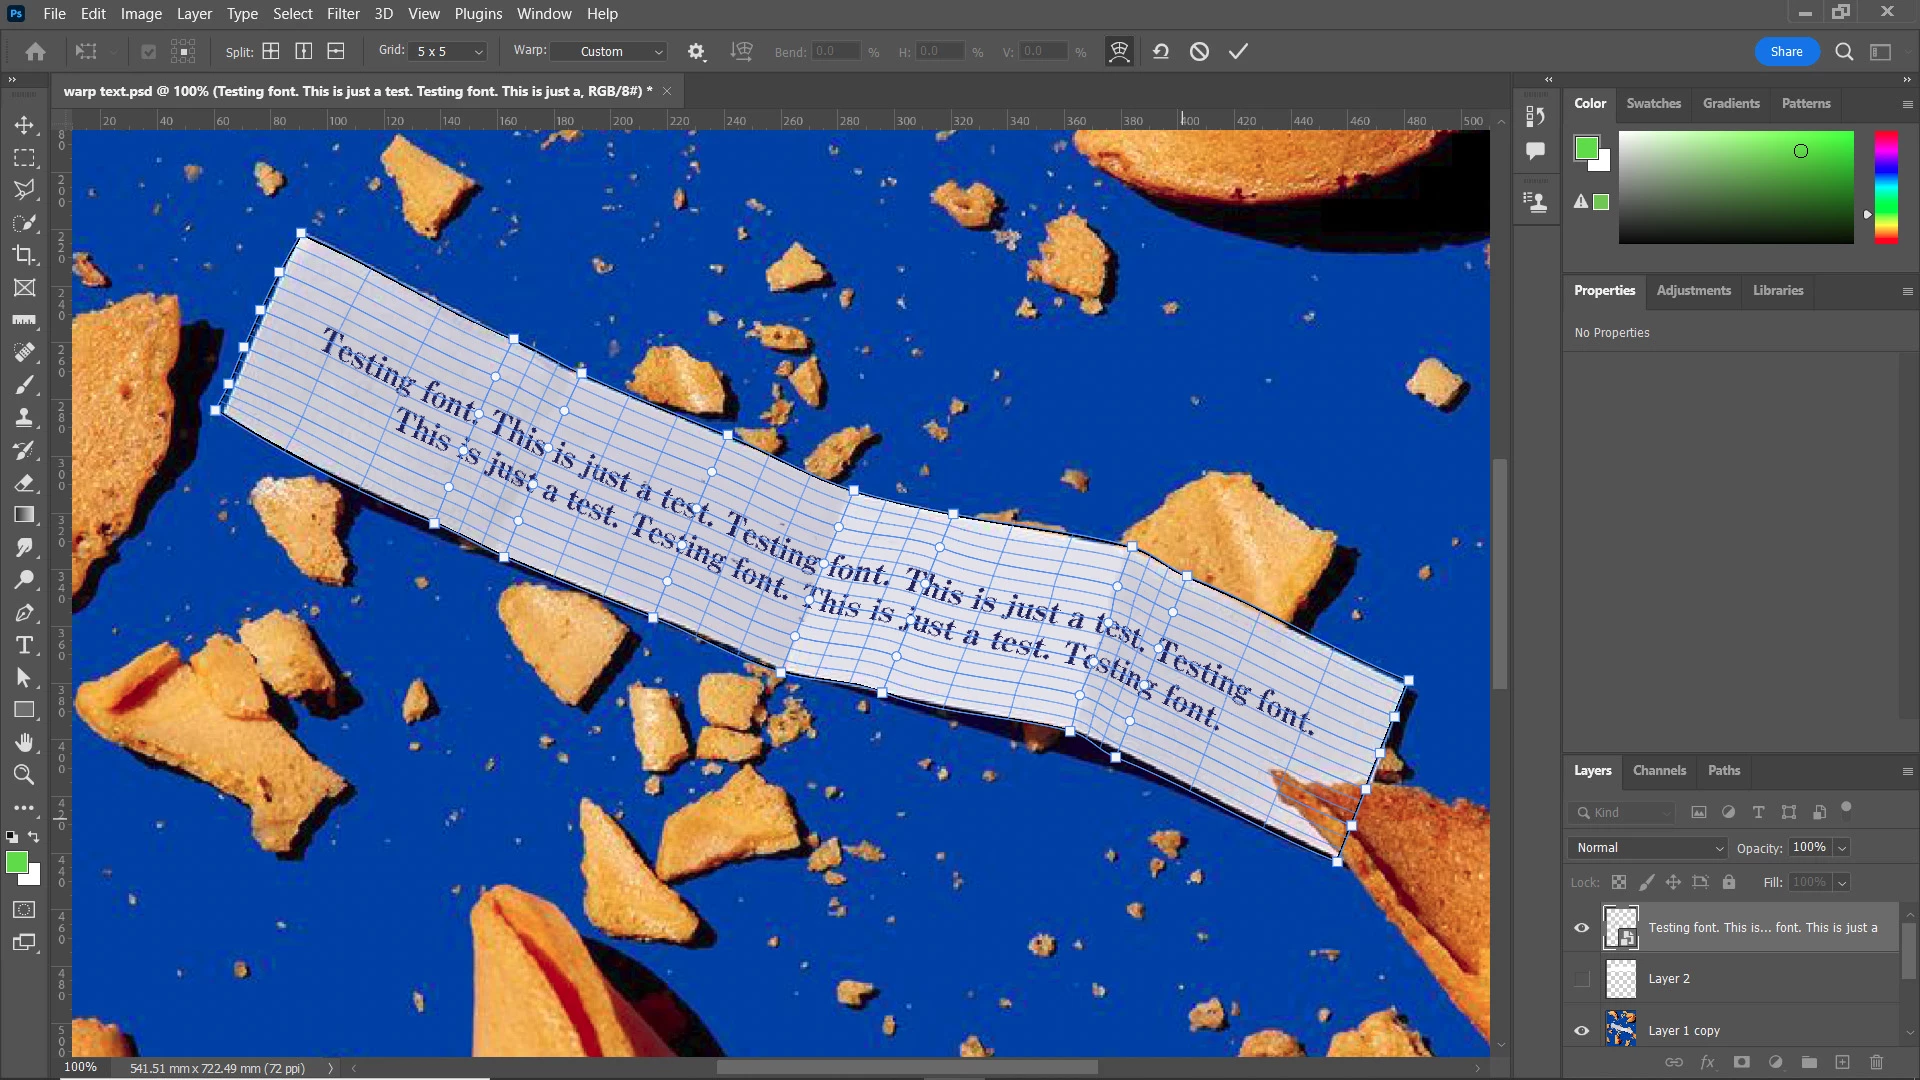Hide the Testing font text layer

[1581, 928]
